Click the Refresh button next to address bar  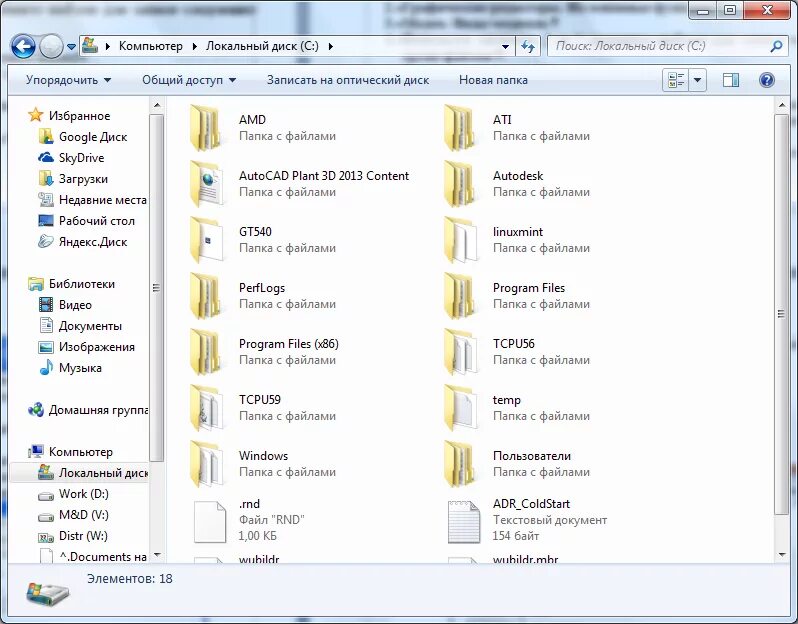click(528, 46)
